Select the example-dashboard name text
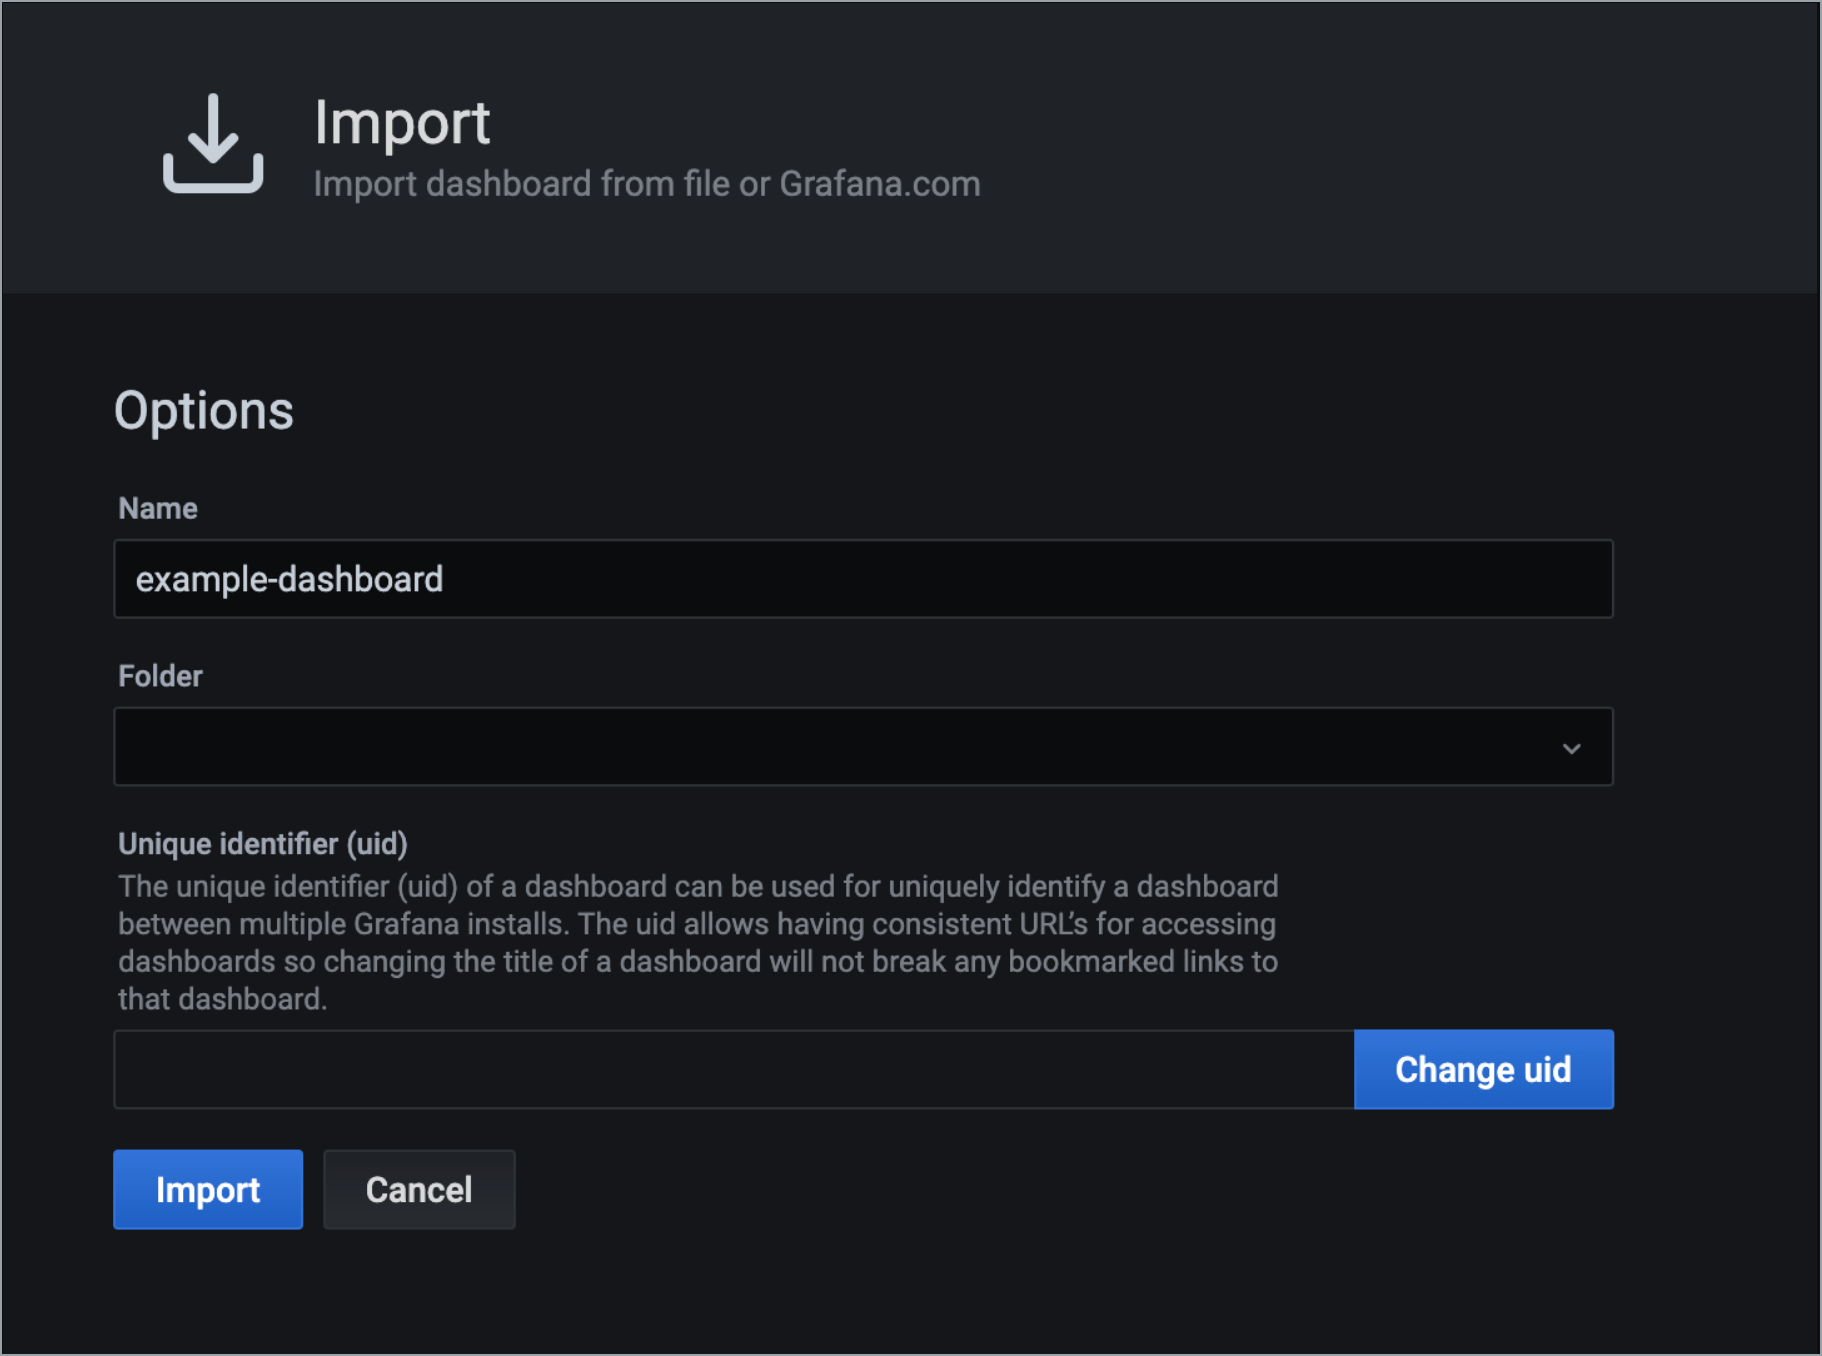1822x1356 pixels. tap(290, 579)
